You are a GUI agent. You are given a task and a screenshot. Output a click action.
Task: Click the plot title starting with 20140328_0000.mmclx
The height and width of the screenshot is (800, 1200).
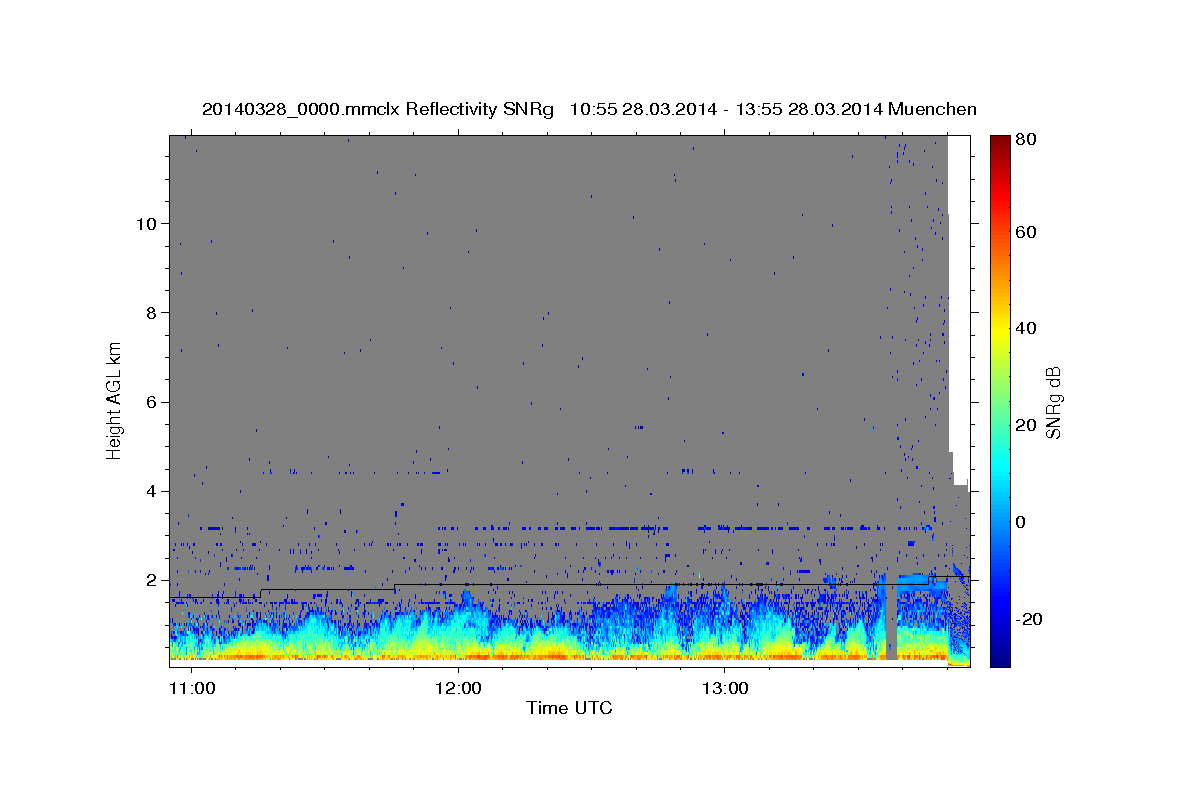tap(589, 109)
